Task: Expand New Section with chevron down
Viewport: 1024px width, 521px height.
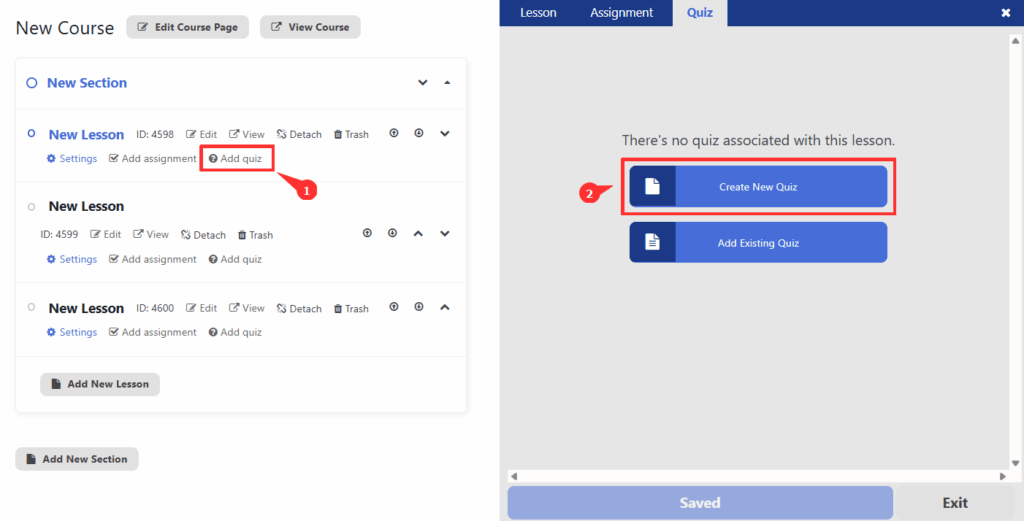Action: [423, 83]
